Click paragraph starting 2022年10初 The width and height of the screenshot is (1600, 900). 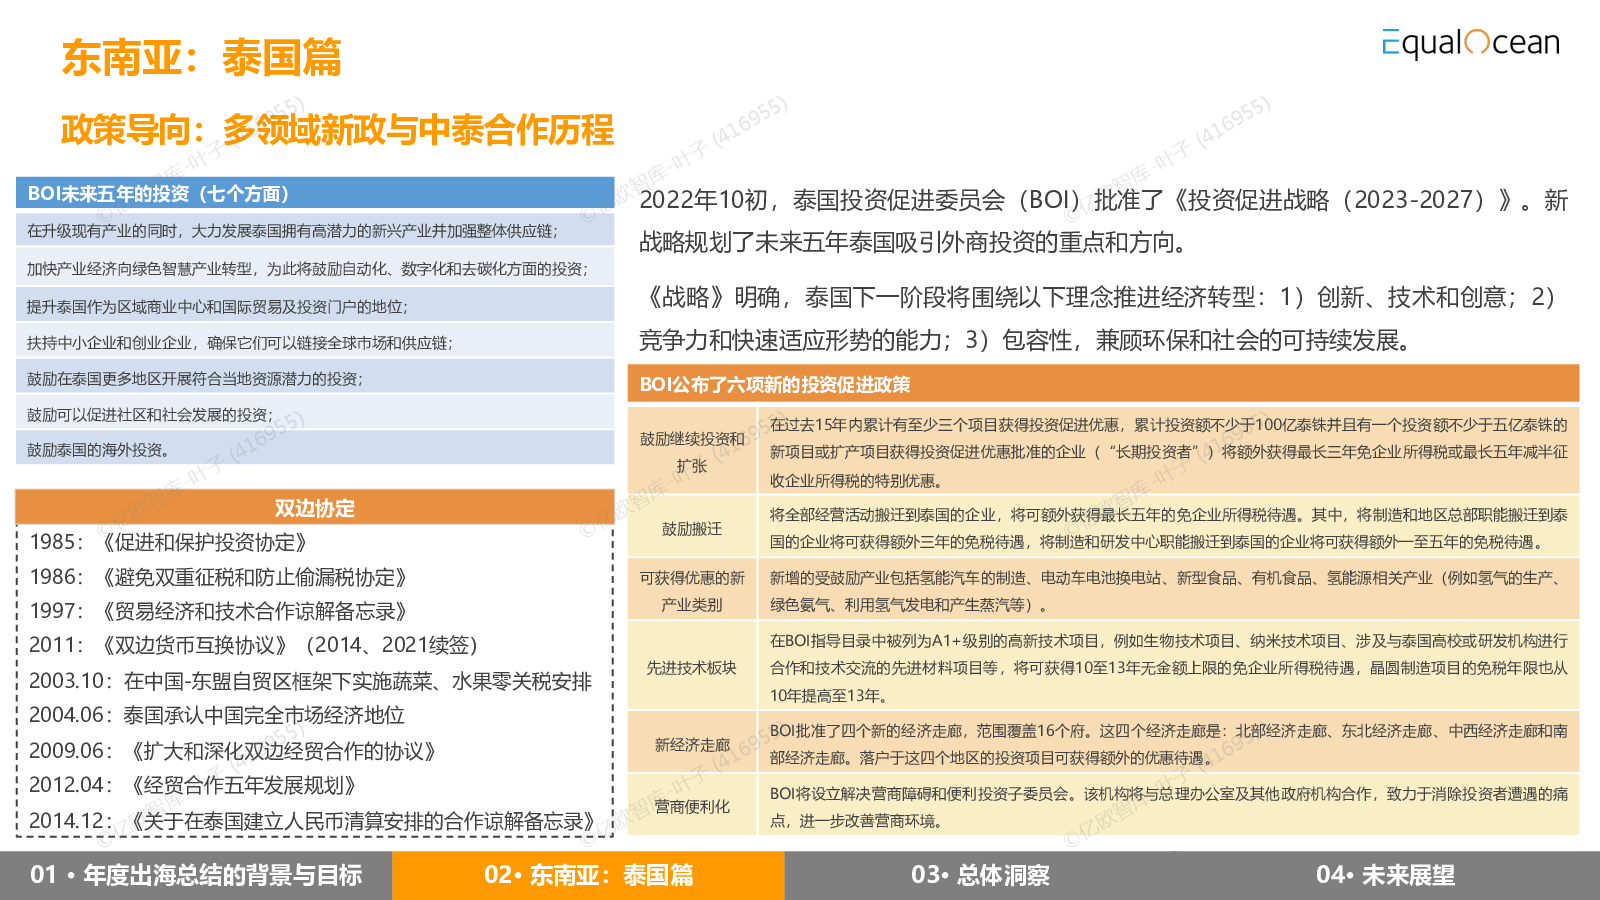[1104, 221]
